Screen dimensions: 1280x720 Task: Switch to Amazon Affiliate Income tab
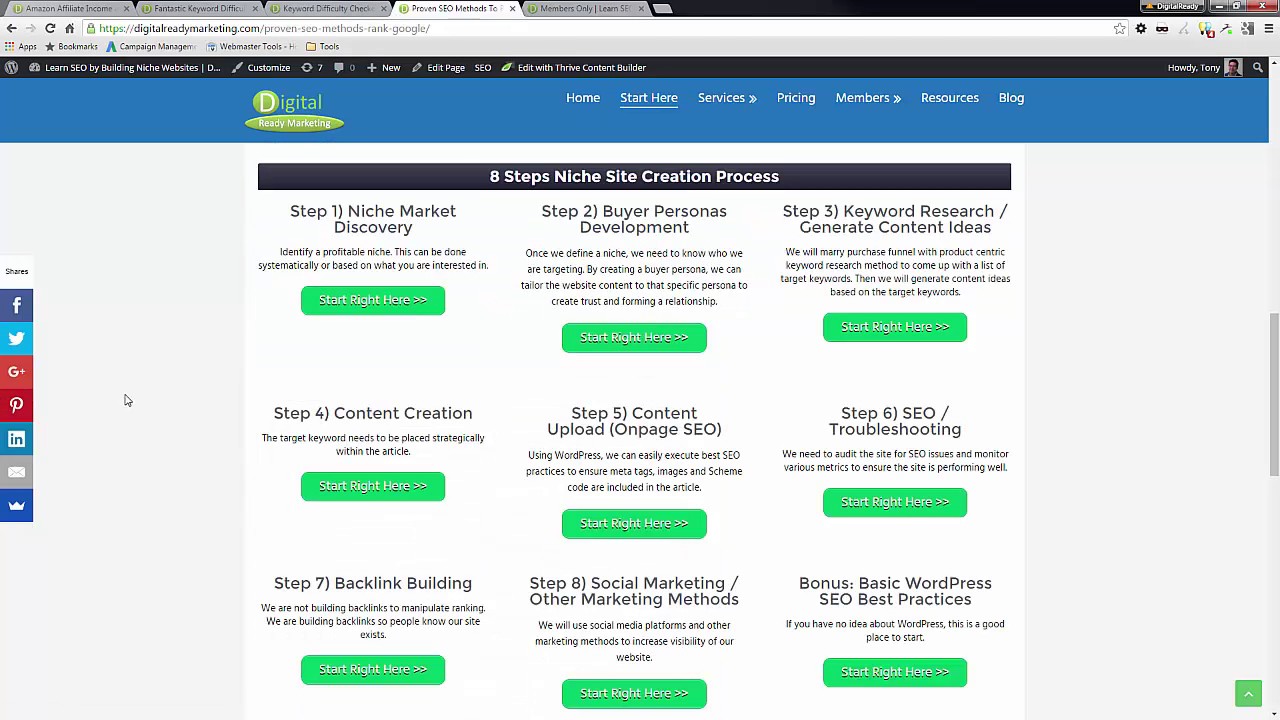coord(68,8)
